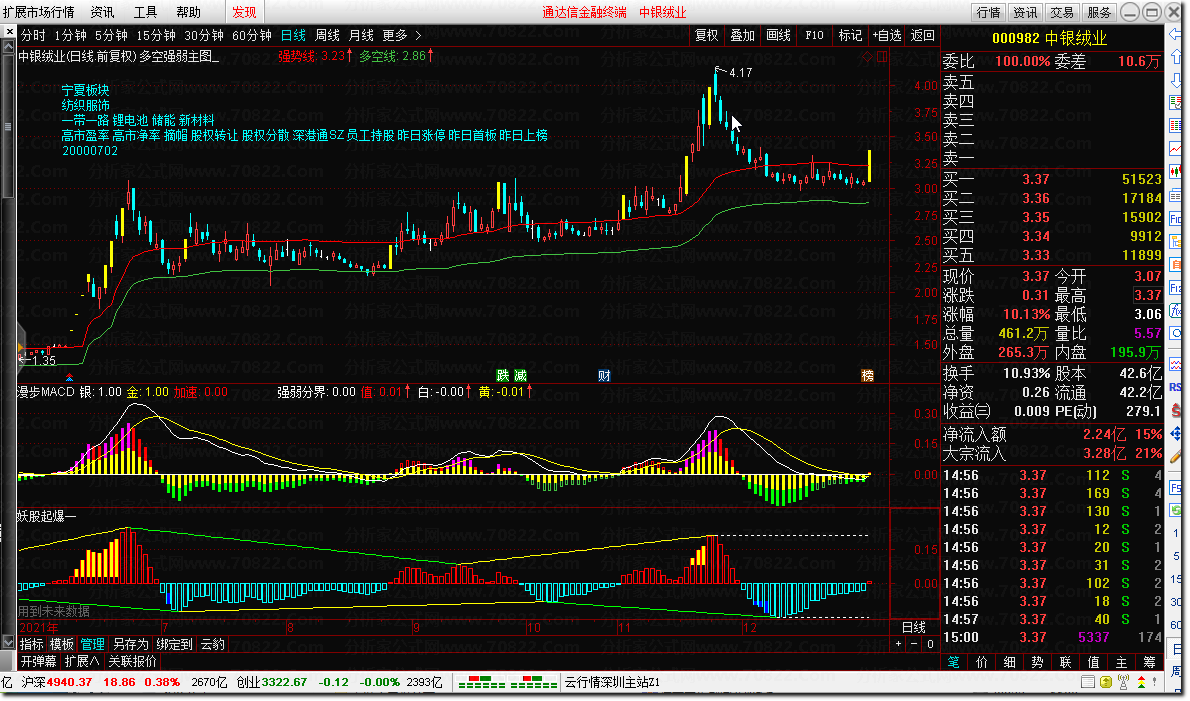1190x701 pixels.
Task: Select the 势 tab in the bottom-right panel
Action: tap(1037, 662)
